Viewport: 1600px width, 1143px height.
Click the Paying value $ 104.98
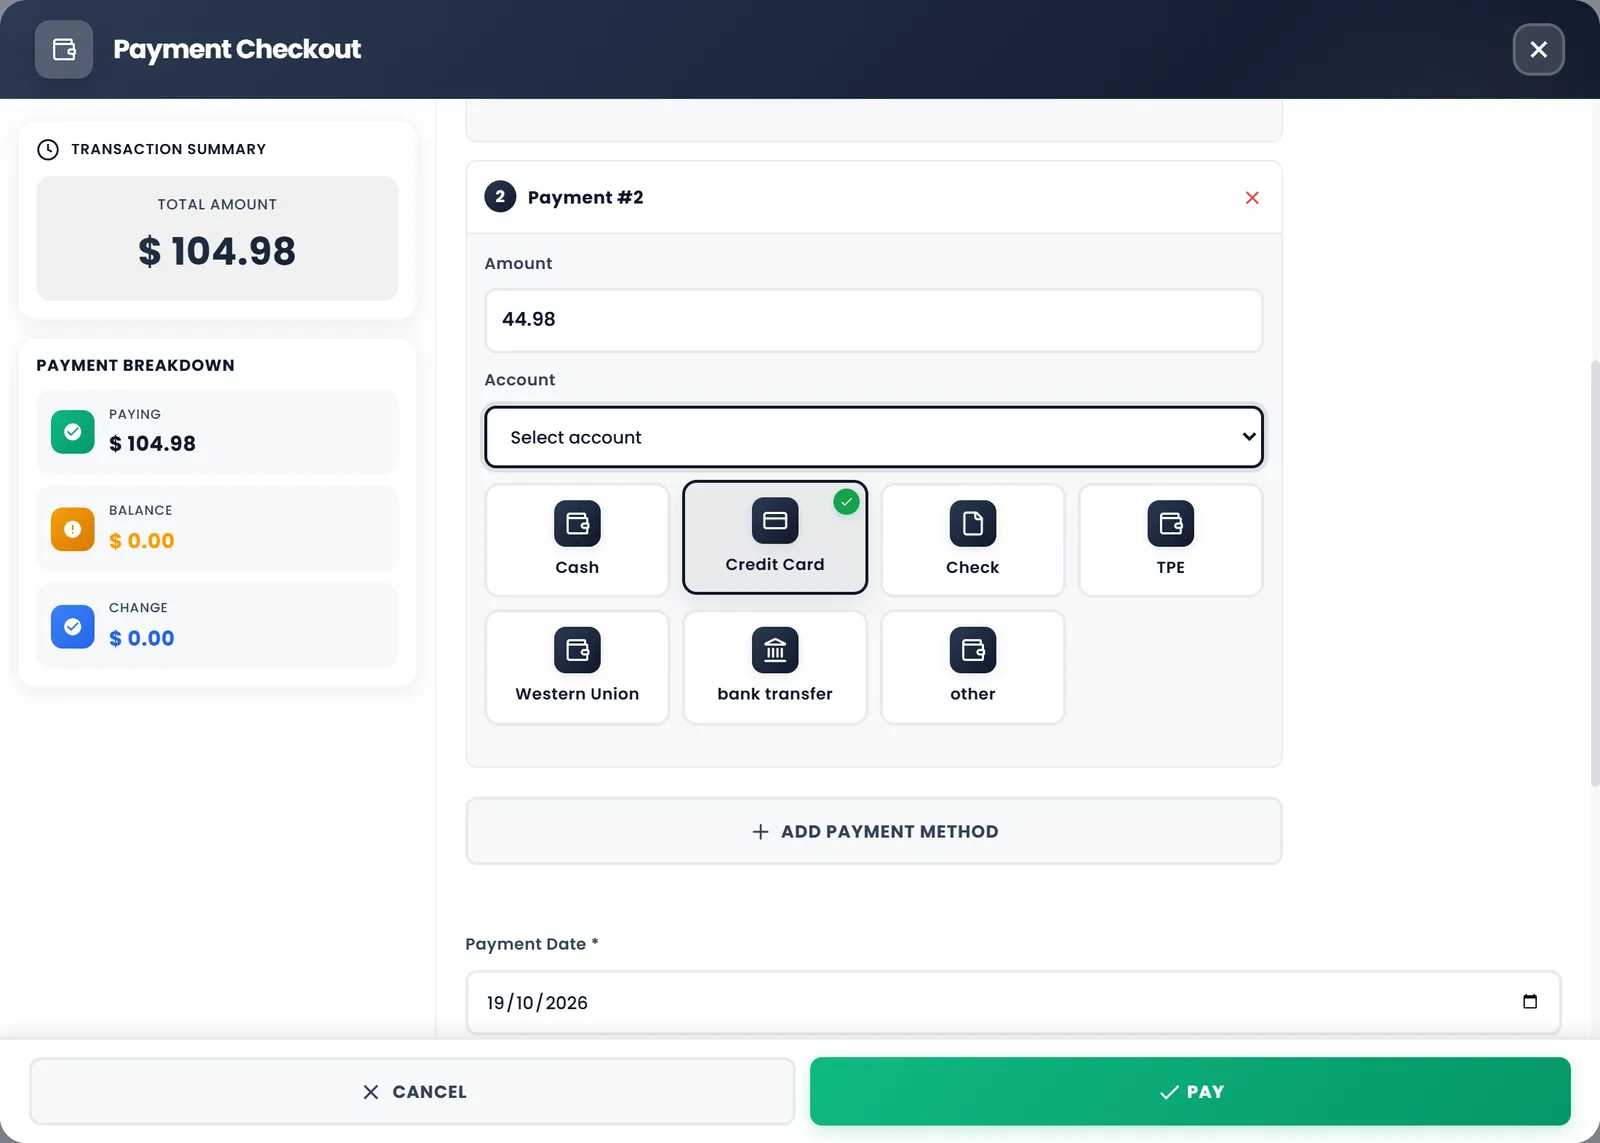152,443
